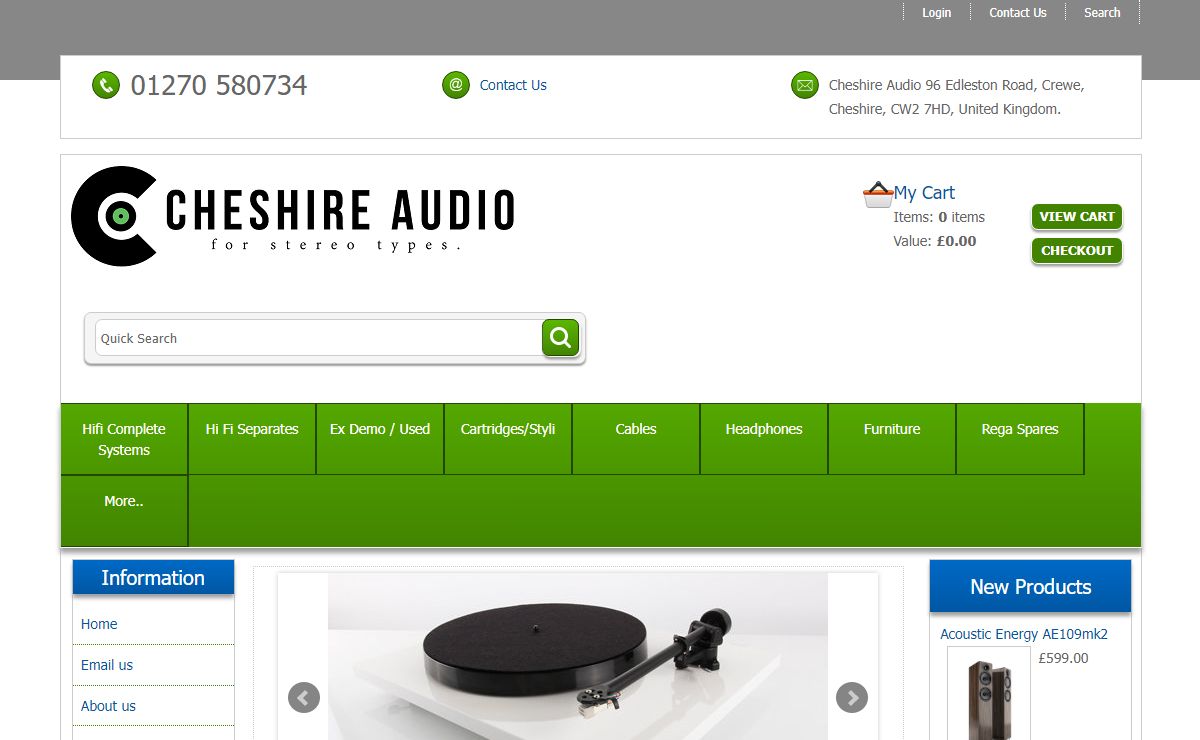Open Acoustic Energy AE109mk2 product link
This screenshot has width=1200, height=740.
pos(1024,634)
